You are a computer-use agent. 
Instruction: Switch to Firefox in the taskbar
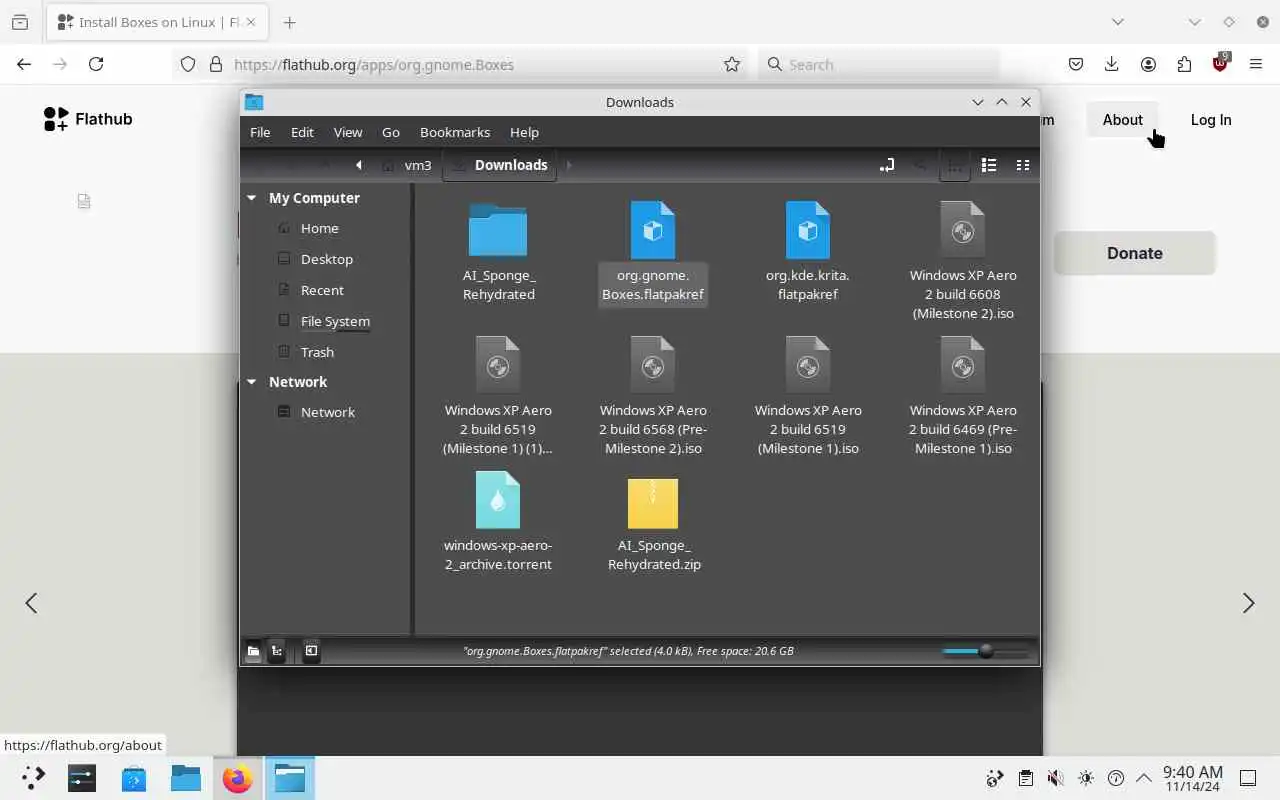[x=238, y=778]
